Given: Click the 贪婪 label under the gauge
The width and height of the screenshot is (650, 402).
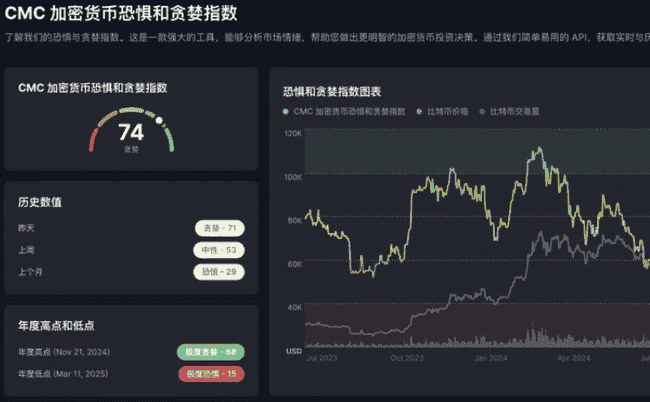Looking at the screenshot, I should 131,149.
